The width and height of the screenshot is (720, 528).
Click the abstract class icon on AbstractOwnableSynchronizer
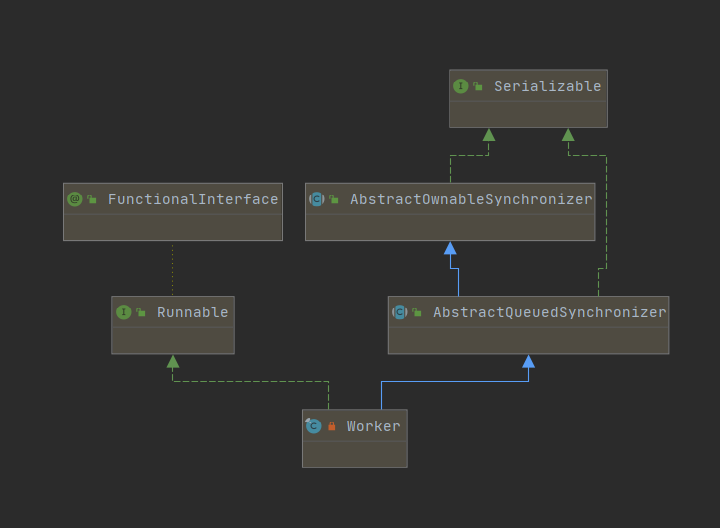coord(317,199)
